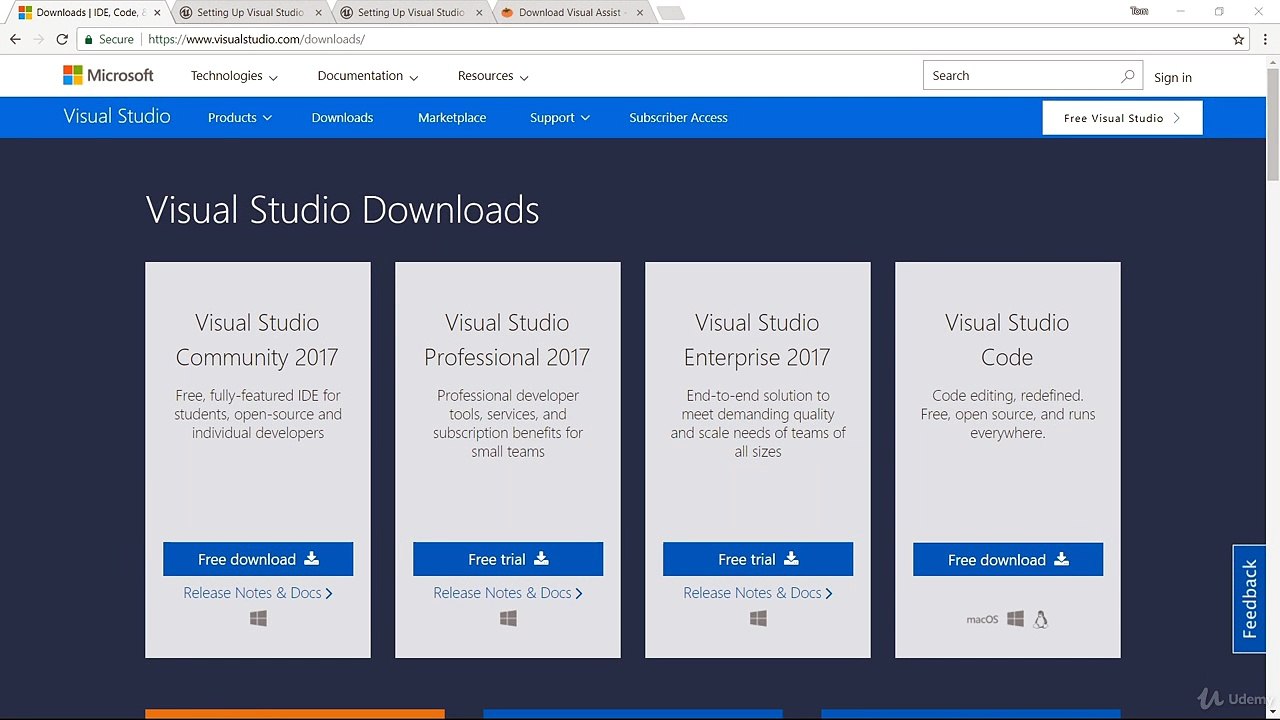Image resolution: width=1280 pixels, height=720 pixels.
Task: Switch to second Setting Up Visual Studio tab
Action: [409, 13]
